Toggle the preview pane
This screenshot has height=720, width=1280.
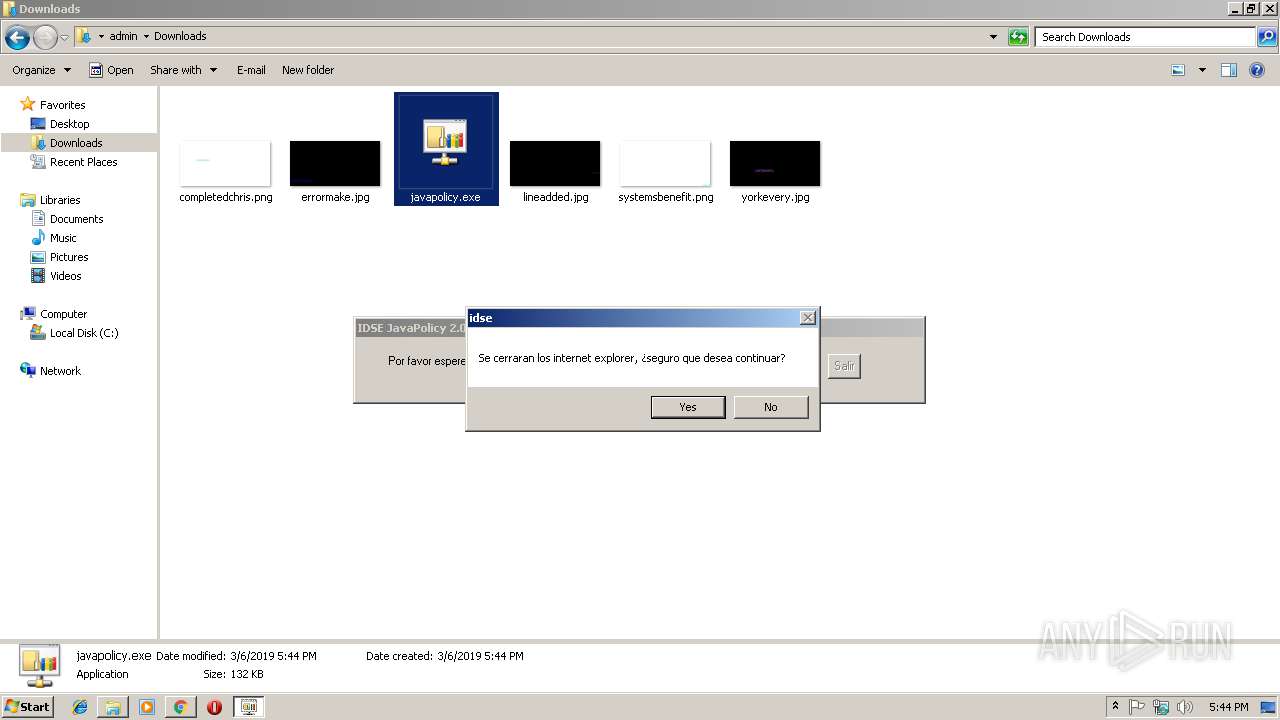click(1229, 70)
